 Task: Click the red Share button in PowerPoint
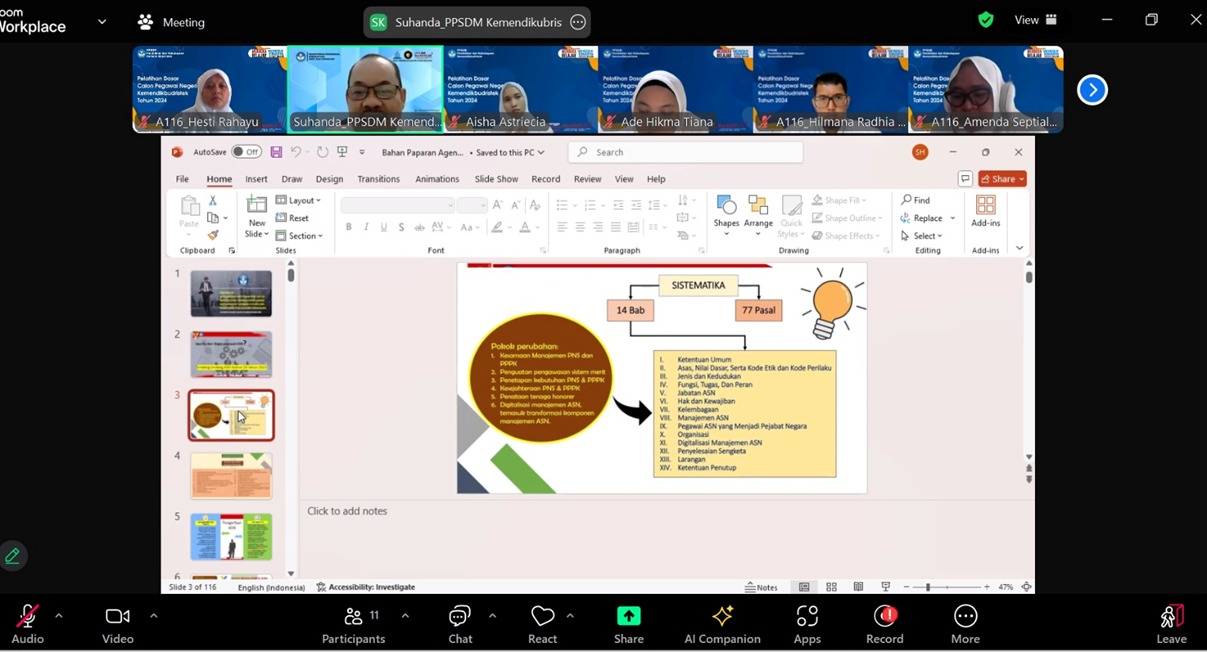(x=1003, y=179)
